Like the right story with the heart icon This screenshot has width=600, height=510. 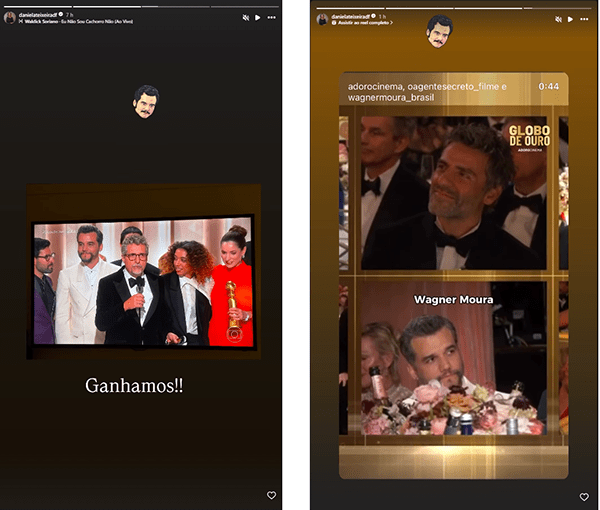pyautogui.click(x=584, y=496)
